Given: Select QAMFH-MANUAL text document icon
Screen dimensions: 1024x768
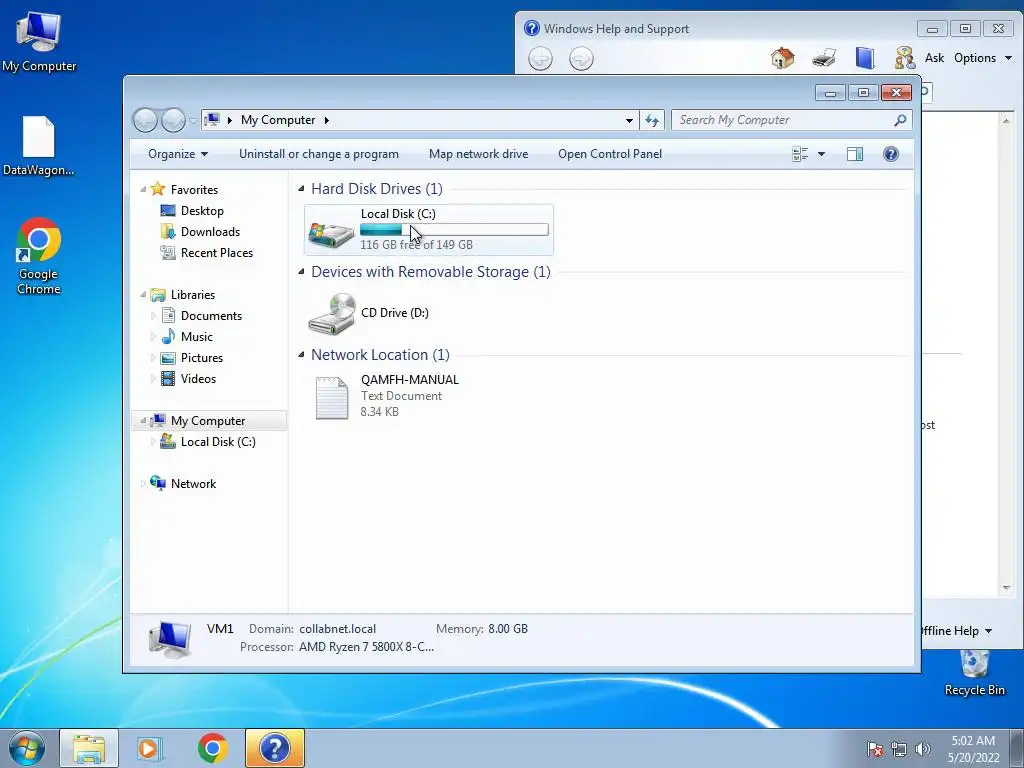Looking at the screenshot, I should coord(332,397).
